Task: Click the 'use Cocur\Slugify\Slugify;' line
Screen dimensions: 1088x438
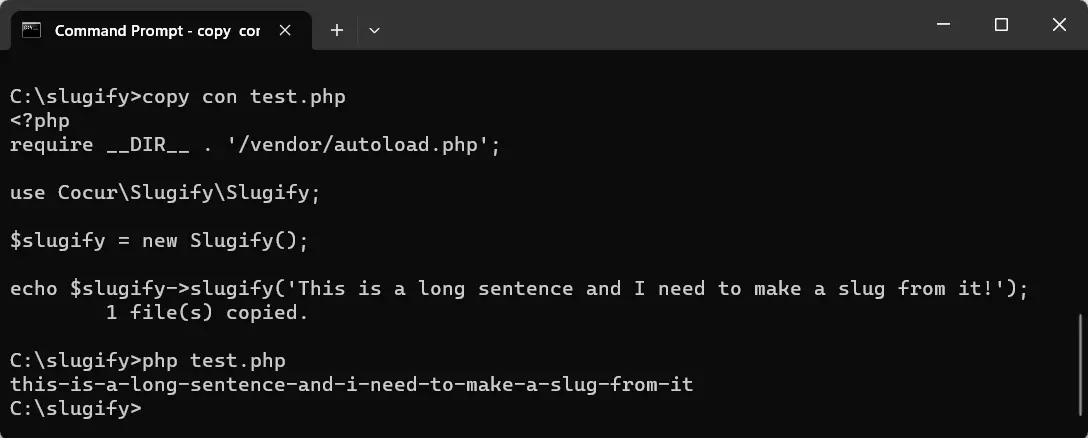Action: tap(165, 192)
